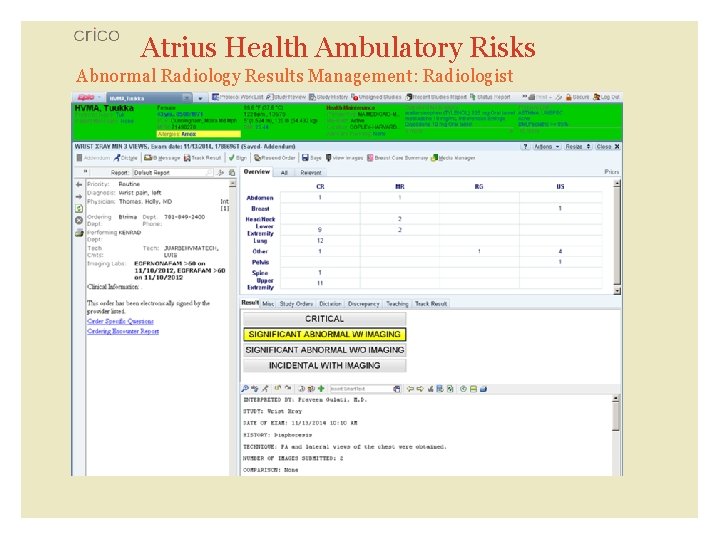Click the yellow right arrow in editor toolbar
Screen dimensions: 720x540
(x=420, y=389)
